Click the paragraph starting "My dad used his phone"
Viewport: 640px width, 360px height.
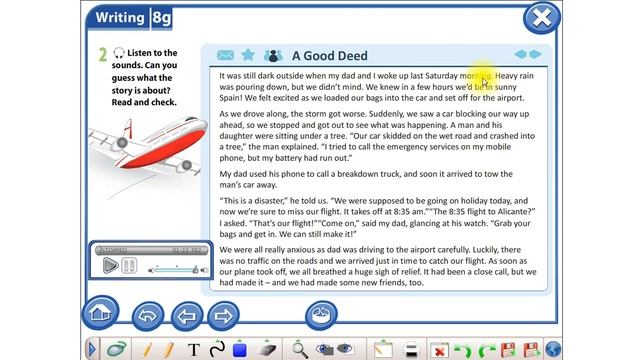366,179
